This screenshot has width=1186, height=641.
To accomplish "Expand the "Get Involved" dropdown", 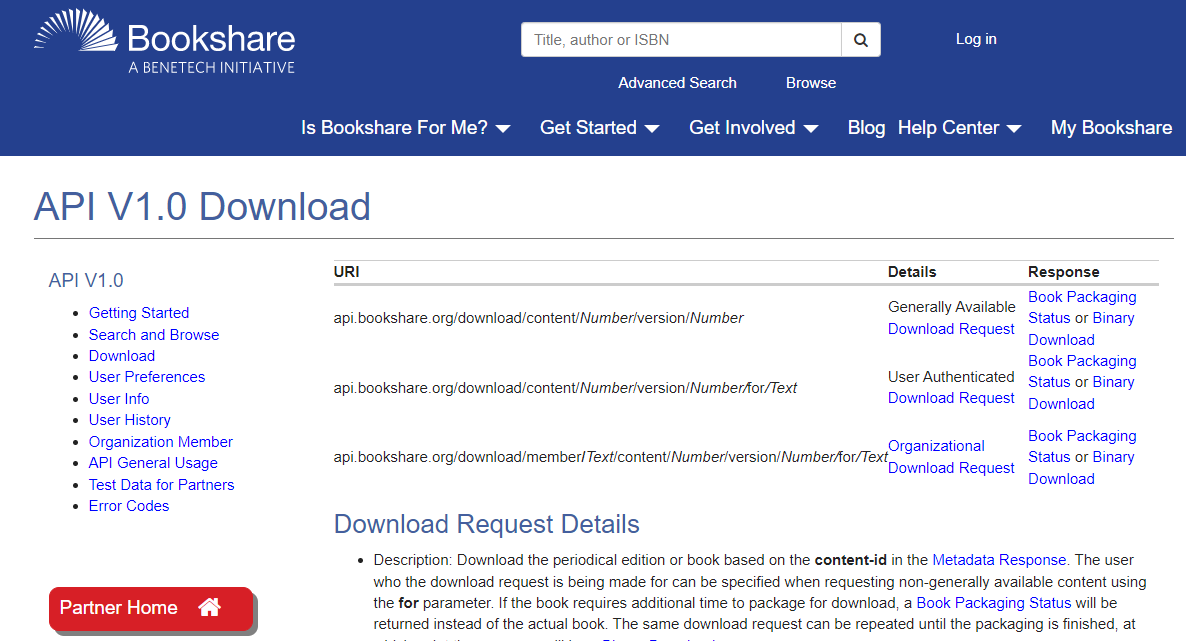I will (744, 128).
